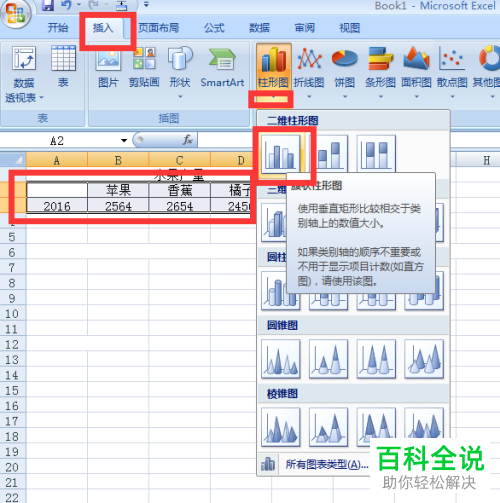
Task: Save the workbook from quick access toolbar
Action: click(48, 5)
